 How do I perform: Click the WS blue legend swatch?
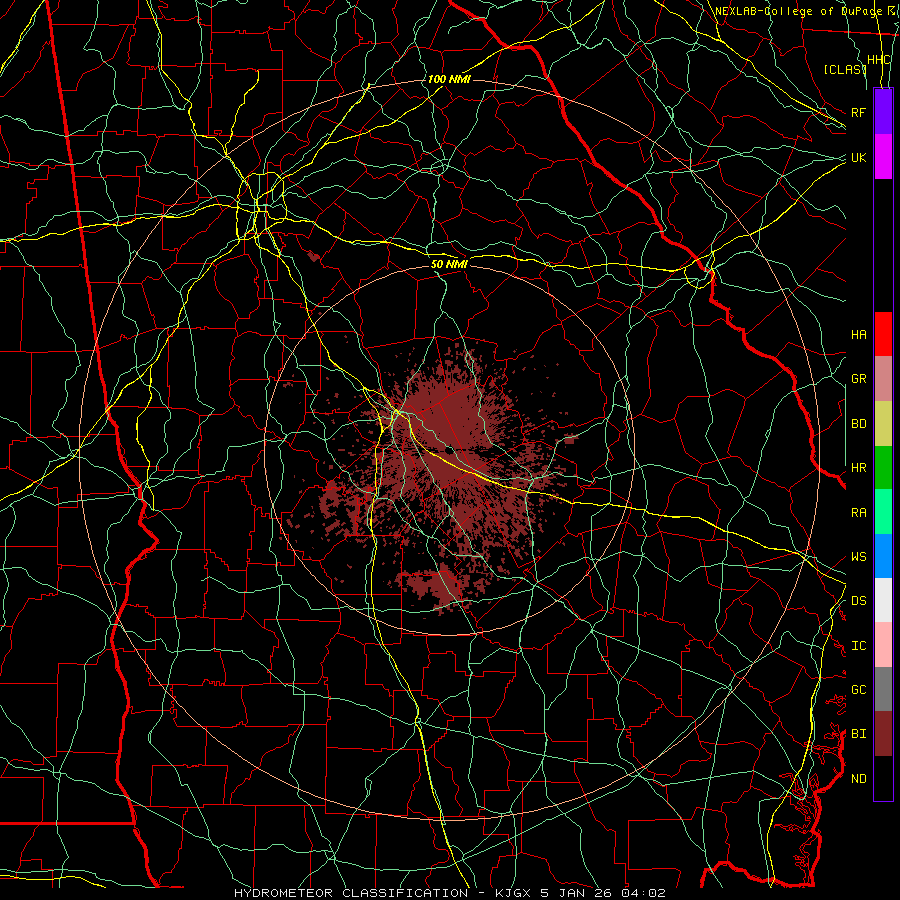point(883,556)
